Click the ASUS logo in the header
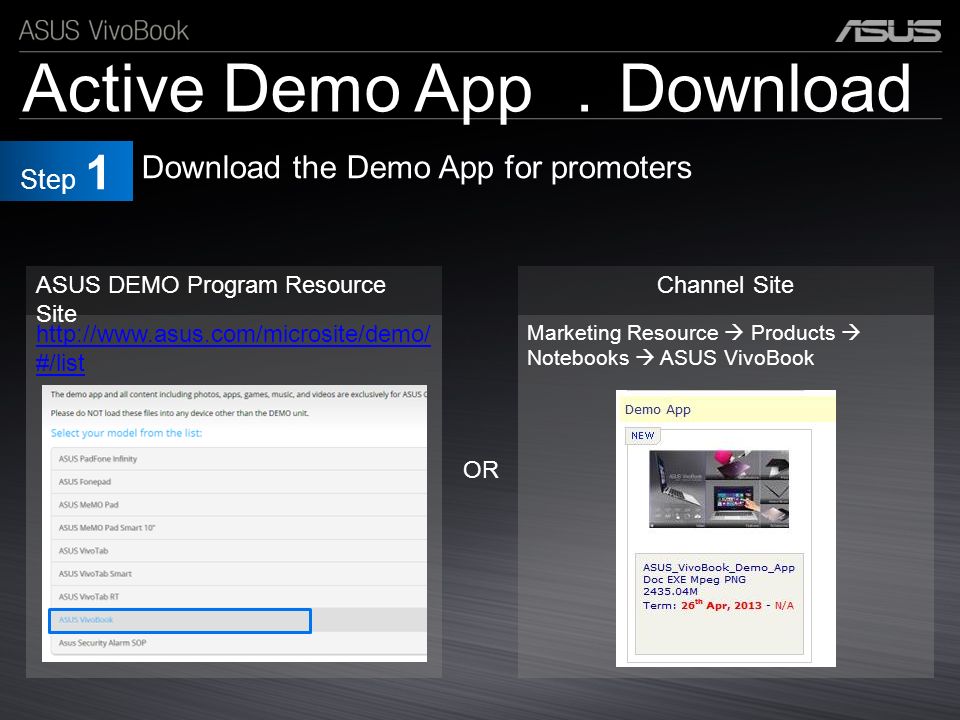This screenshot has width=960, height=720. 888,31
